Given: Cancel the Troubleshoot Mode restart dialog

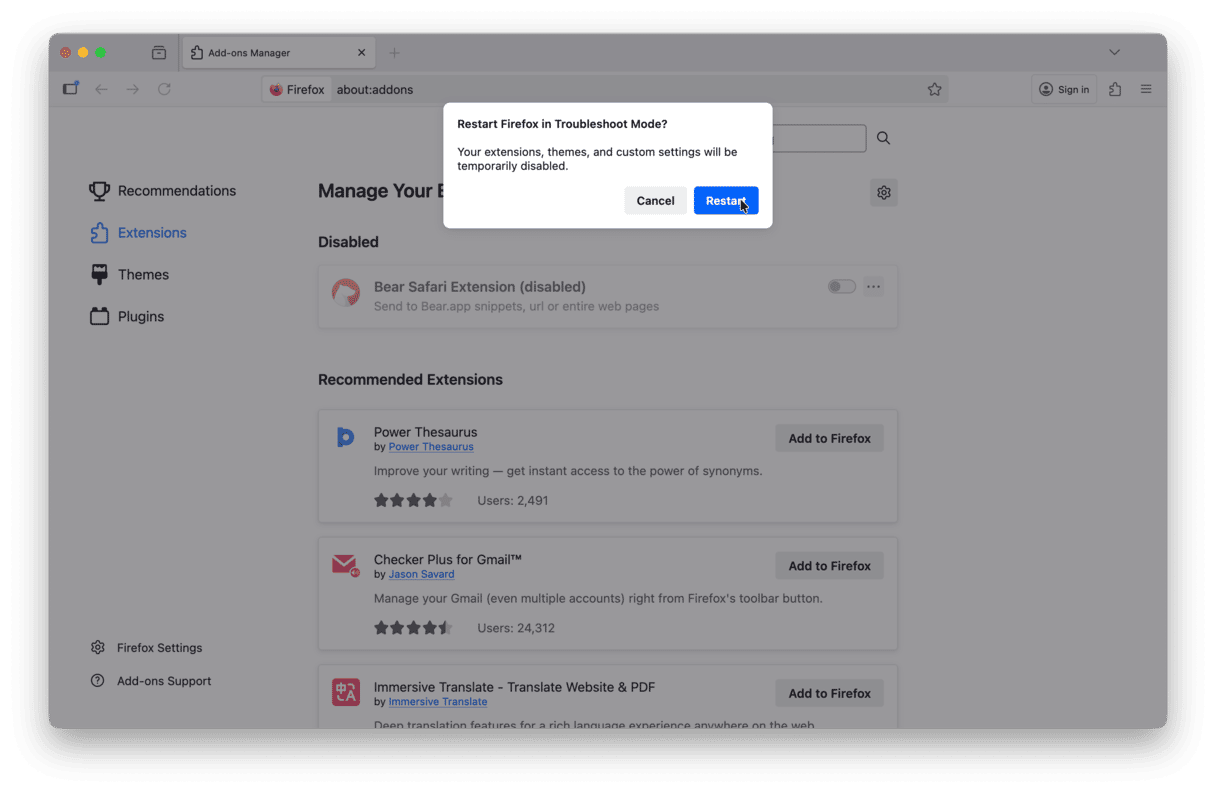Looking at the screenshot, I should coord(655,201).
